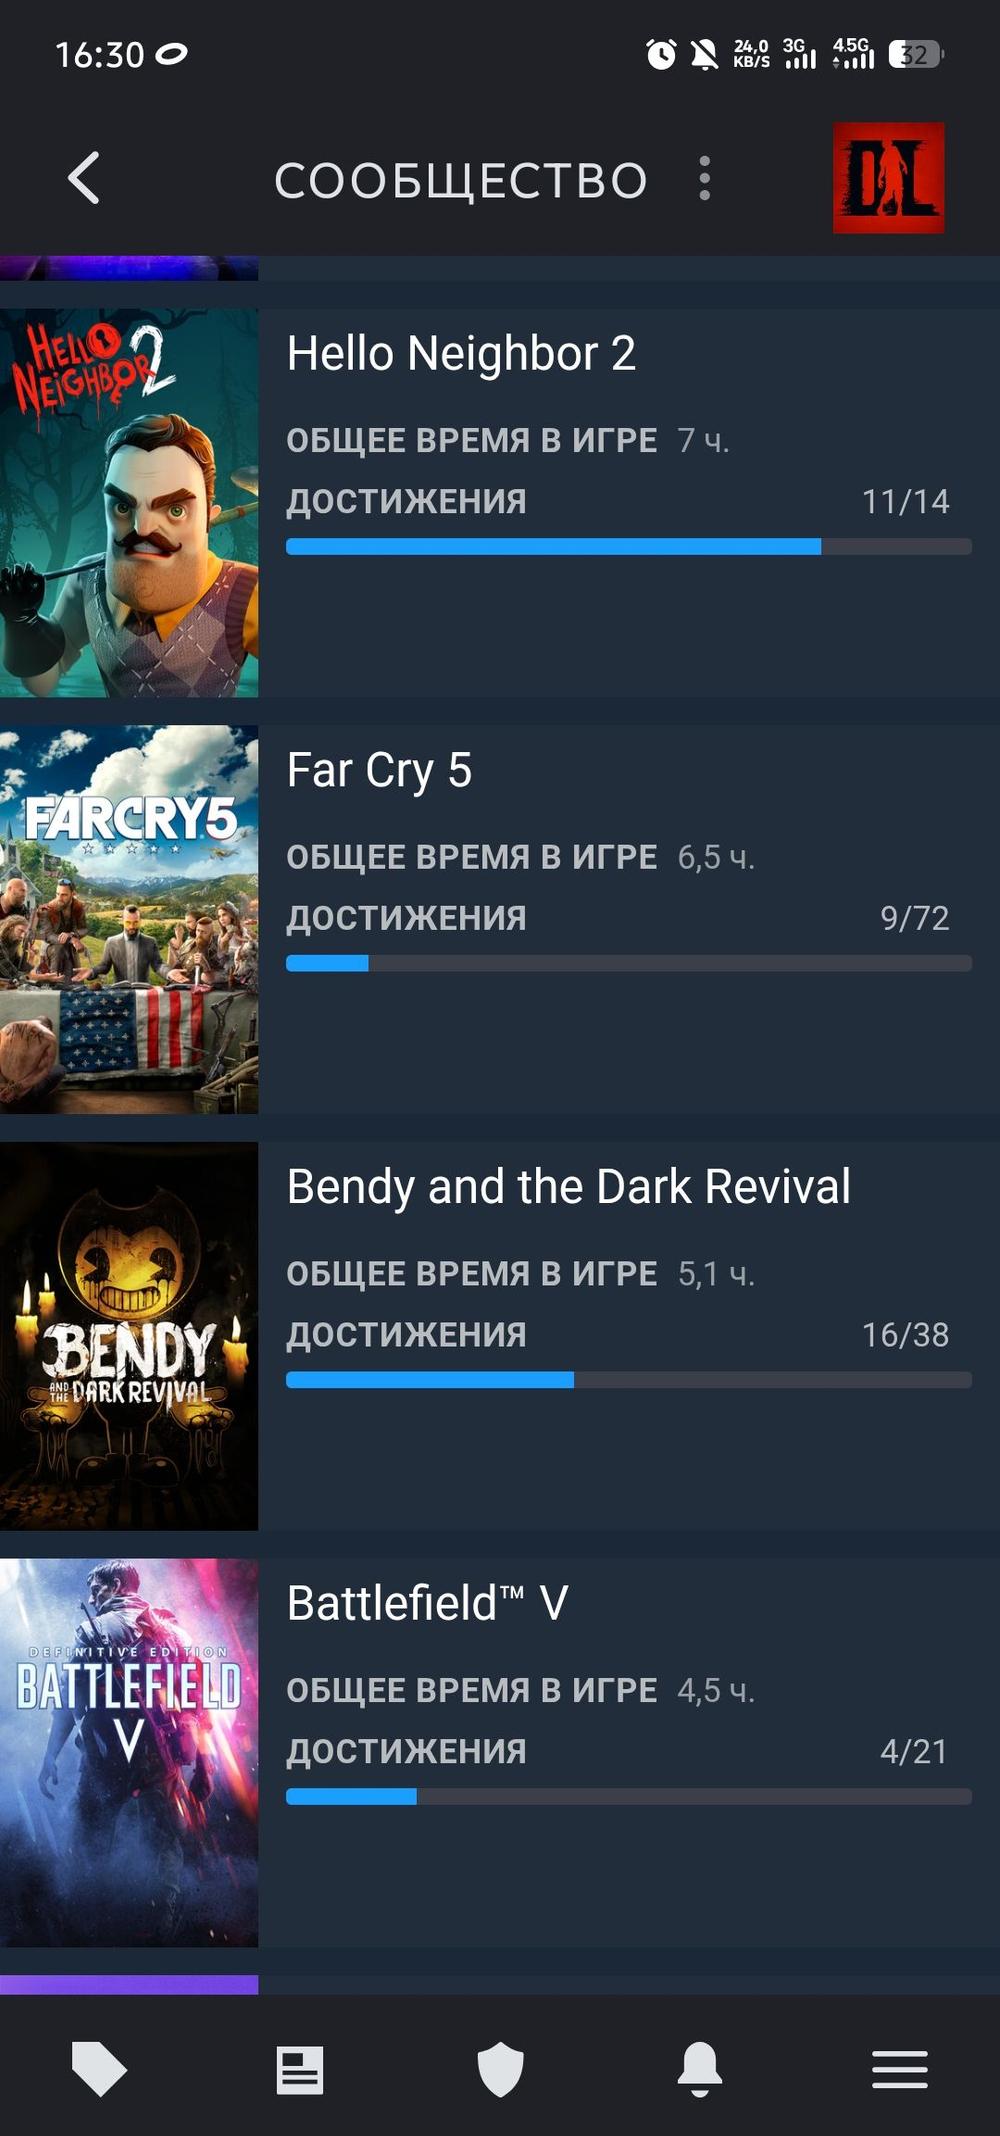Image resolution: width=1000 pixels, height=2136 pixels.
Task: Click the Far Cry 5 9/72 achievements count
Action: pos(914,918)
